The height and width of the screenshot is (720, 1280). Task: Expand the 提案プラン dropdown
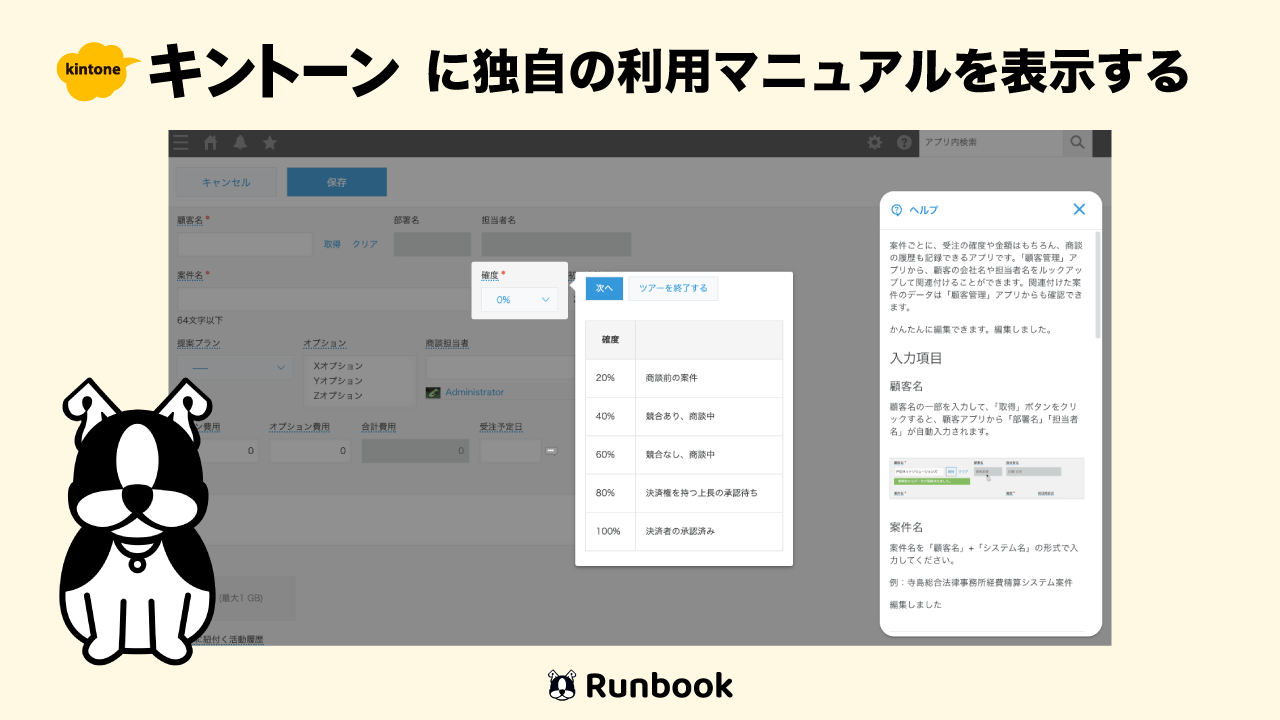coord(237,368)
